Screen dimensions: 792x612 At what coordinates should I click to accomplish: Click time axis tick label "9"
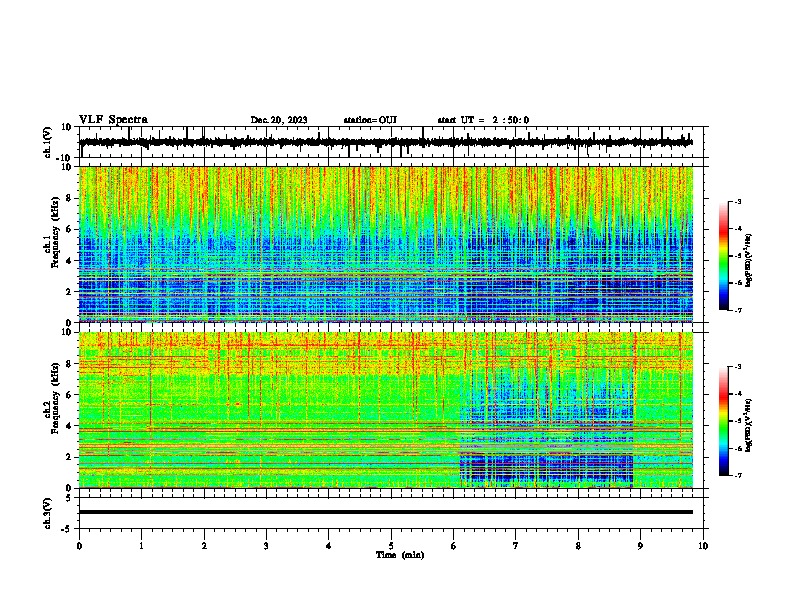(x=640, y=546)
